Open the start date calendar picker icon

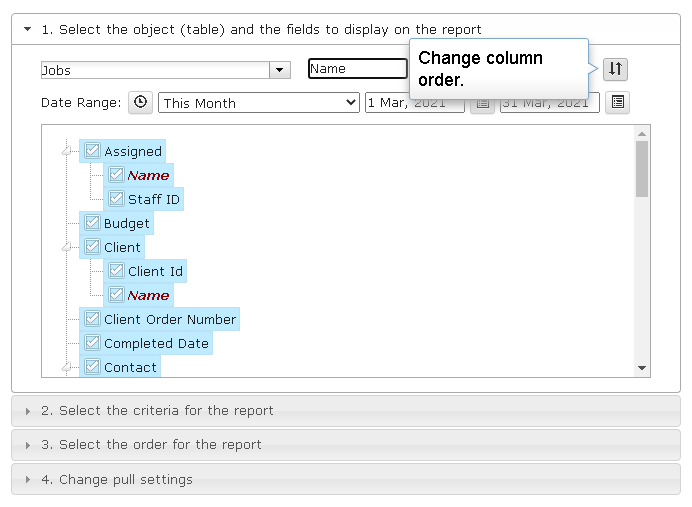coord(482,103)
